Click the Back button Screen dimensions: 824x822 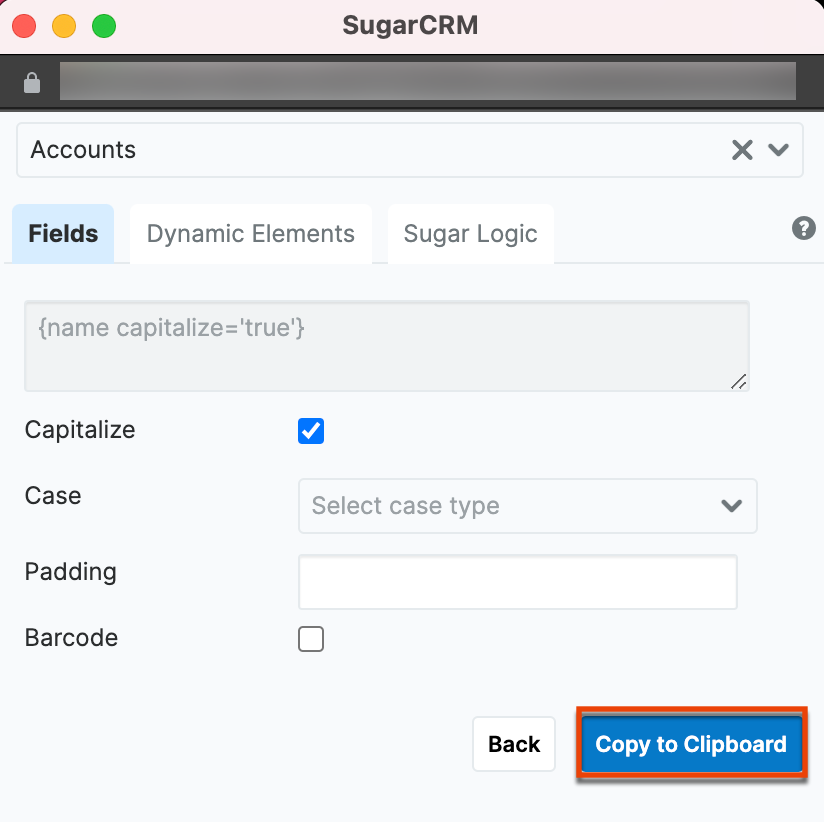(513, 744)
